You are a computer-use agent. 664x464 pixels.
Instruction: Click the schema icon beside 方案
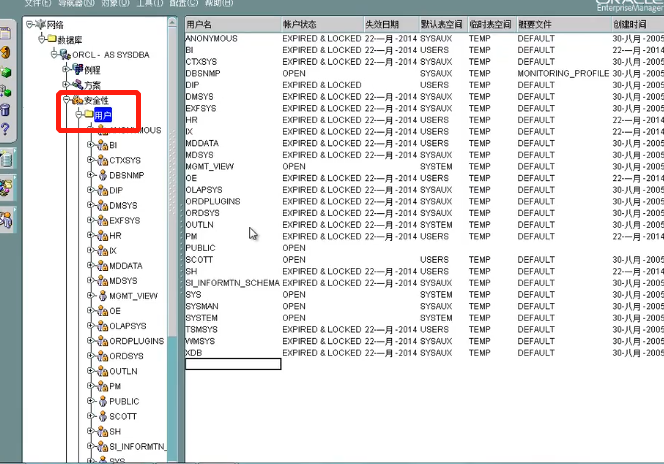pos(77,84)
